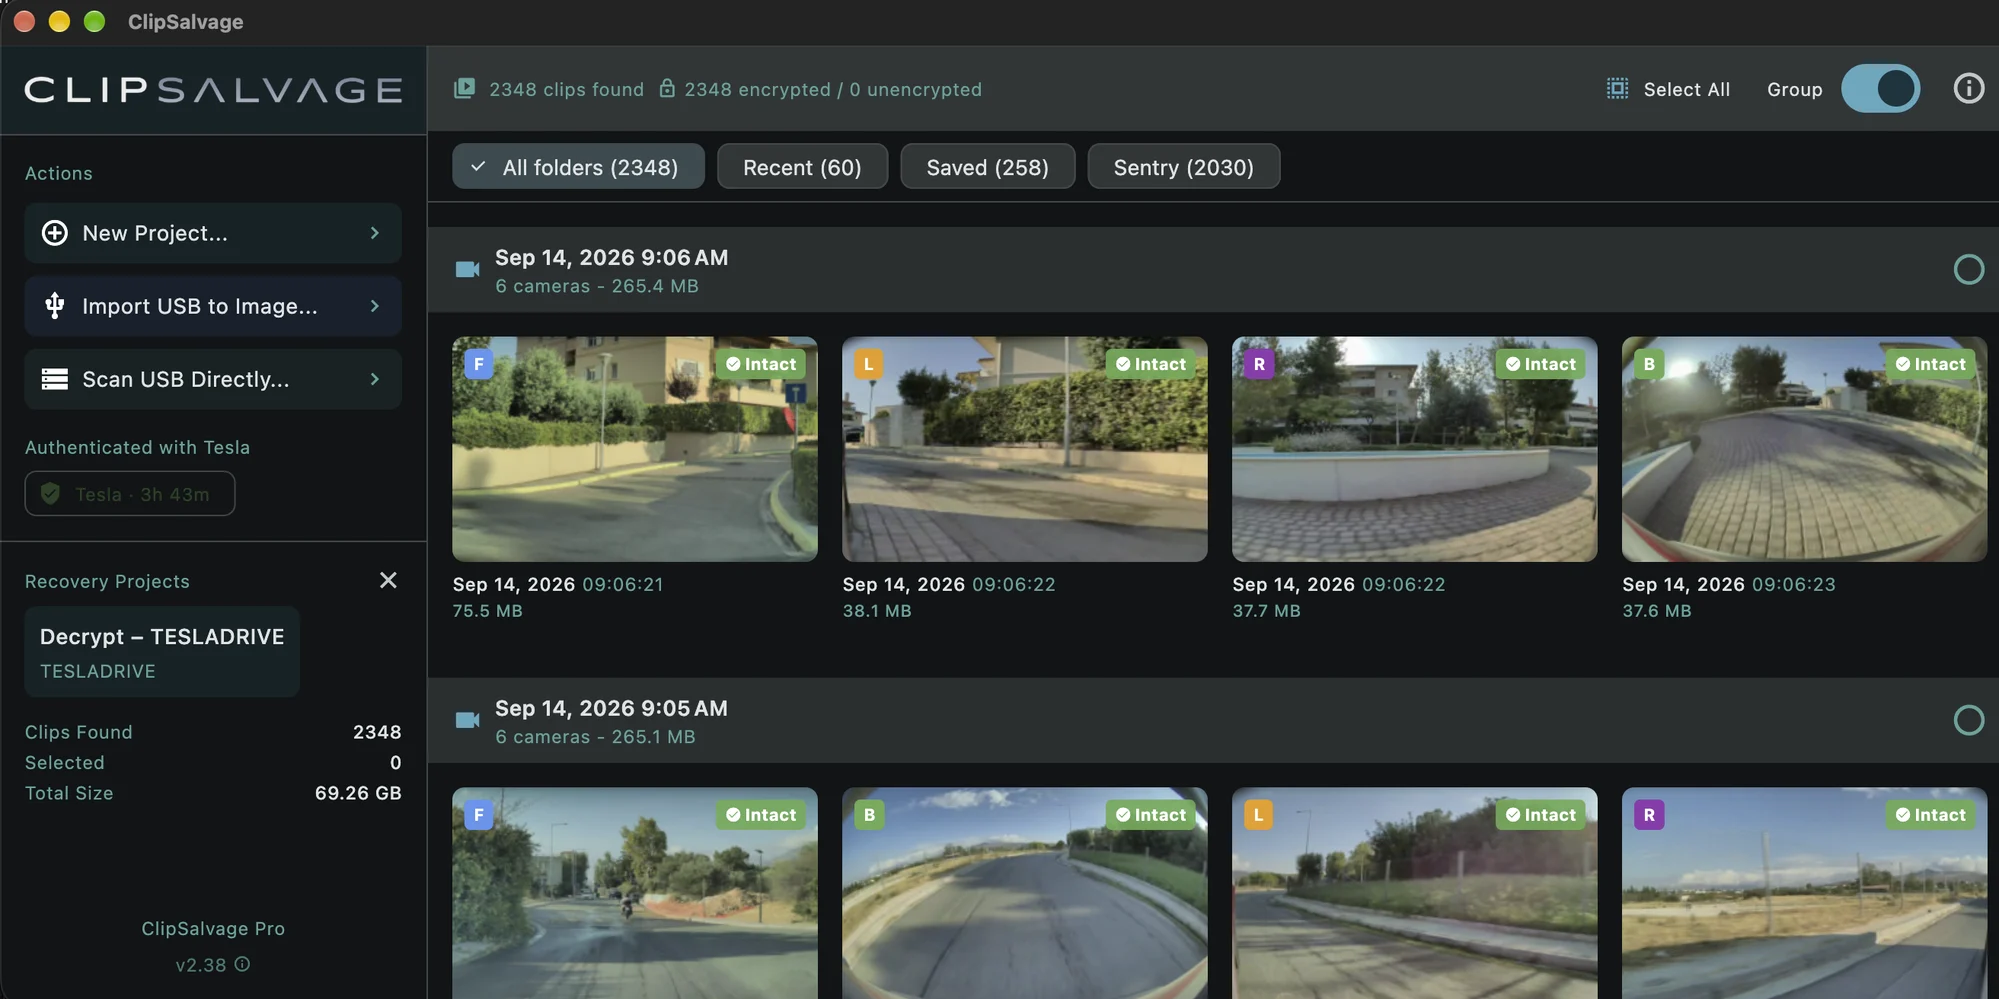Screen dimensions: 1999x999
Task: Click the checkmark in All folders tab
Action: click(478, 167)
